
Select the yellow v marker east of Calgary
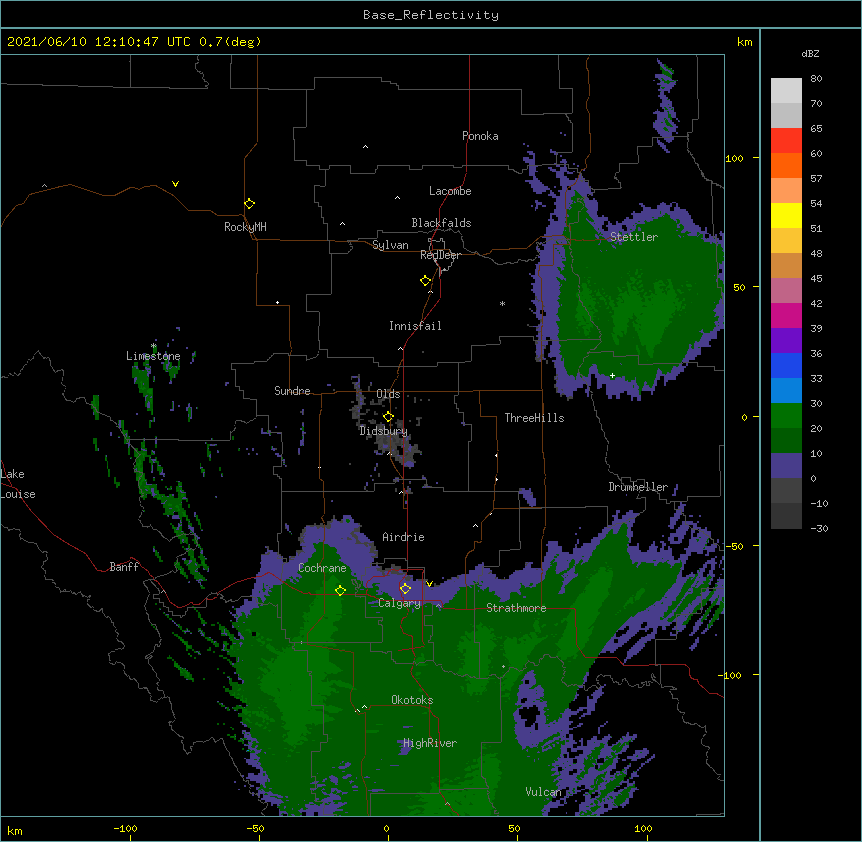coord(429,584)
